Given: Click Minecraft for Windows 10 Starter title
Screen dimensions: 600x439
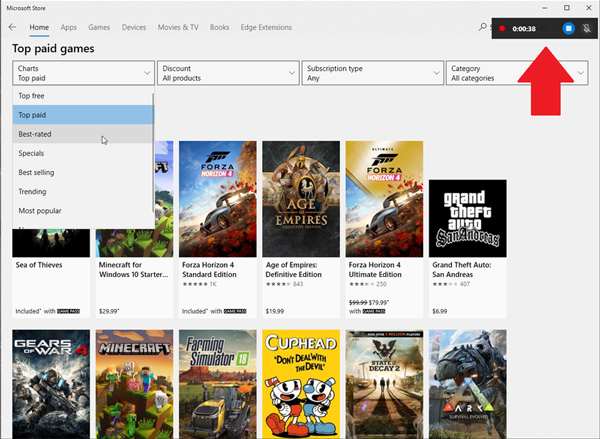Looking at the screenshot, I should 133,269.
